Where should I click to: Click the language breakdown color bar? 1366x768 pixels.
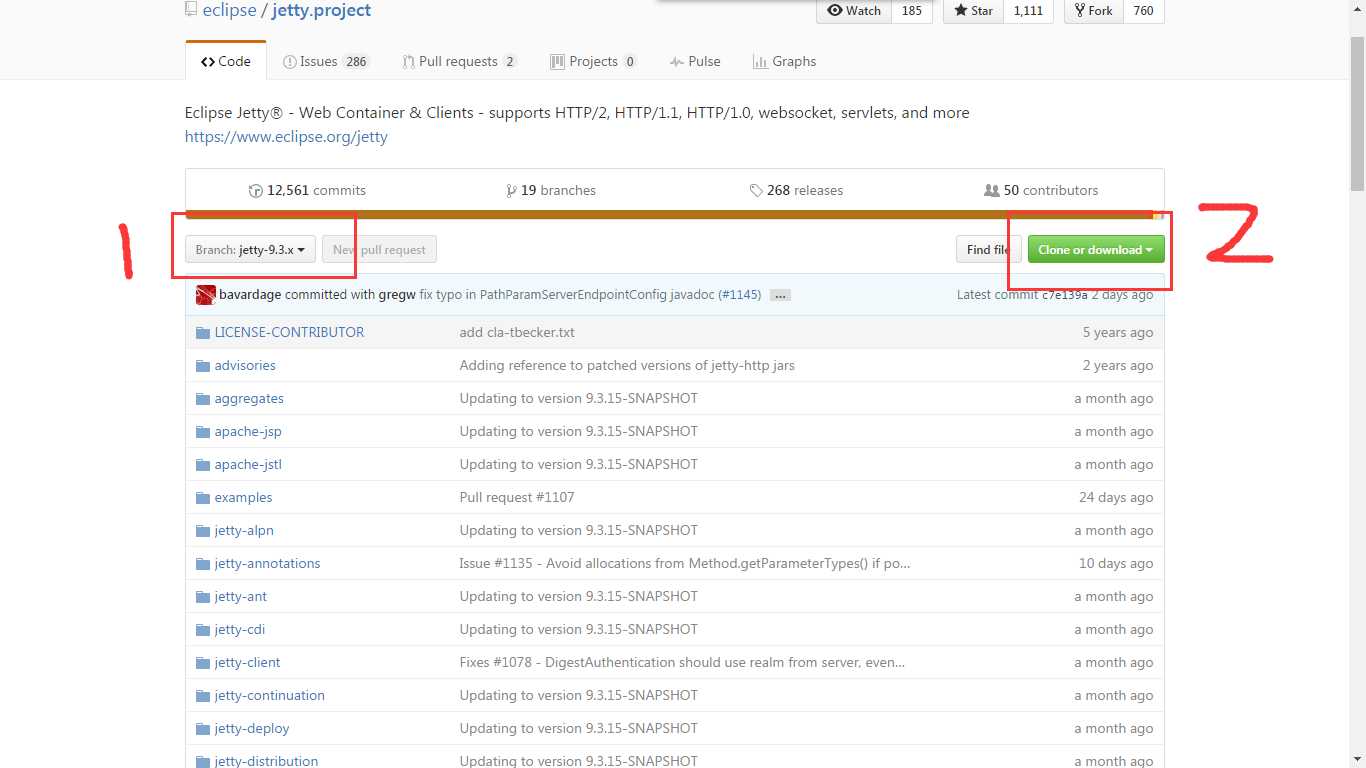click(675, 214)
